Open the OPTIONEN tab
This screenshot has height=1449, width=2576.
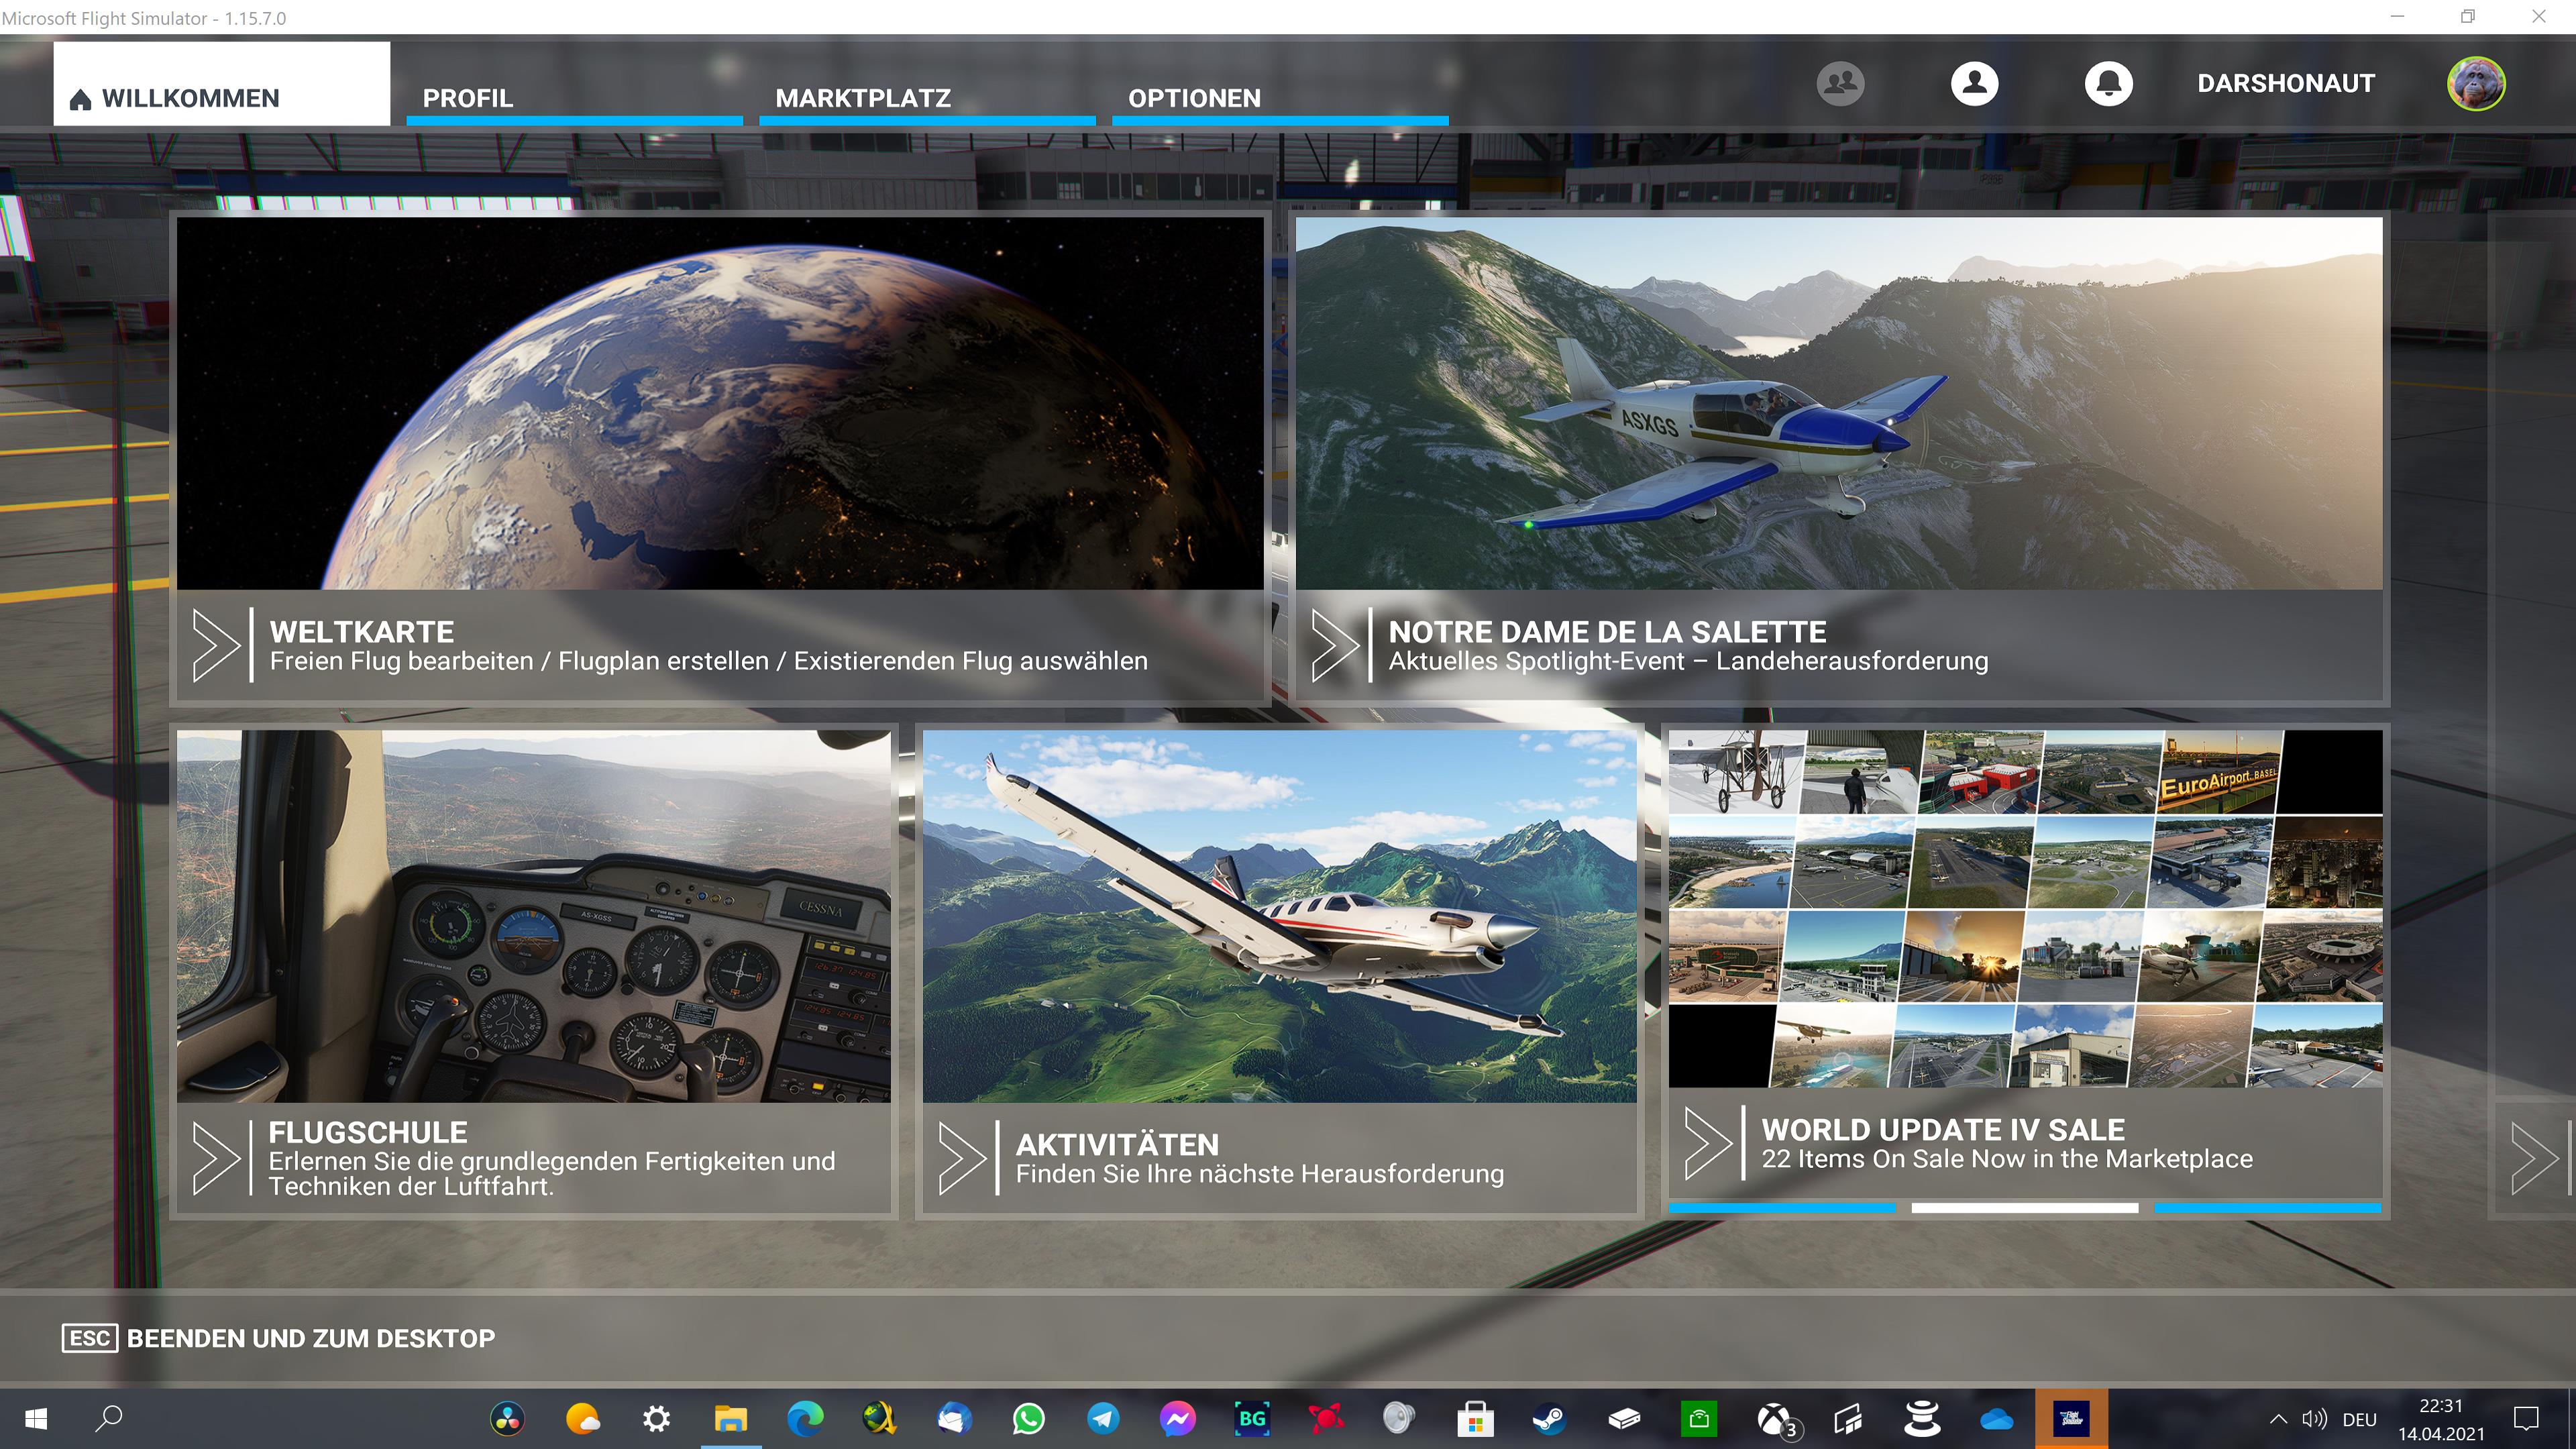tap(1280, 98)
